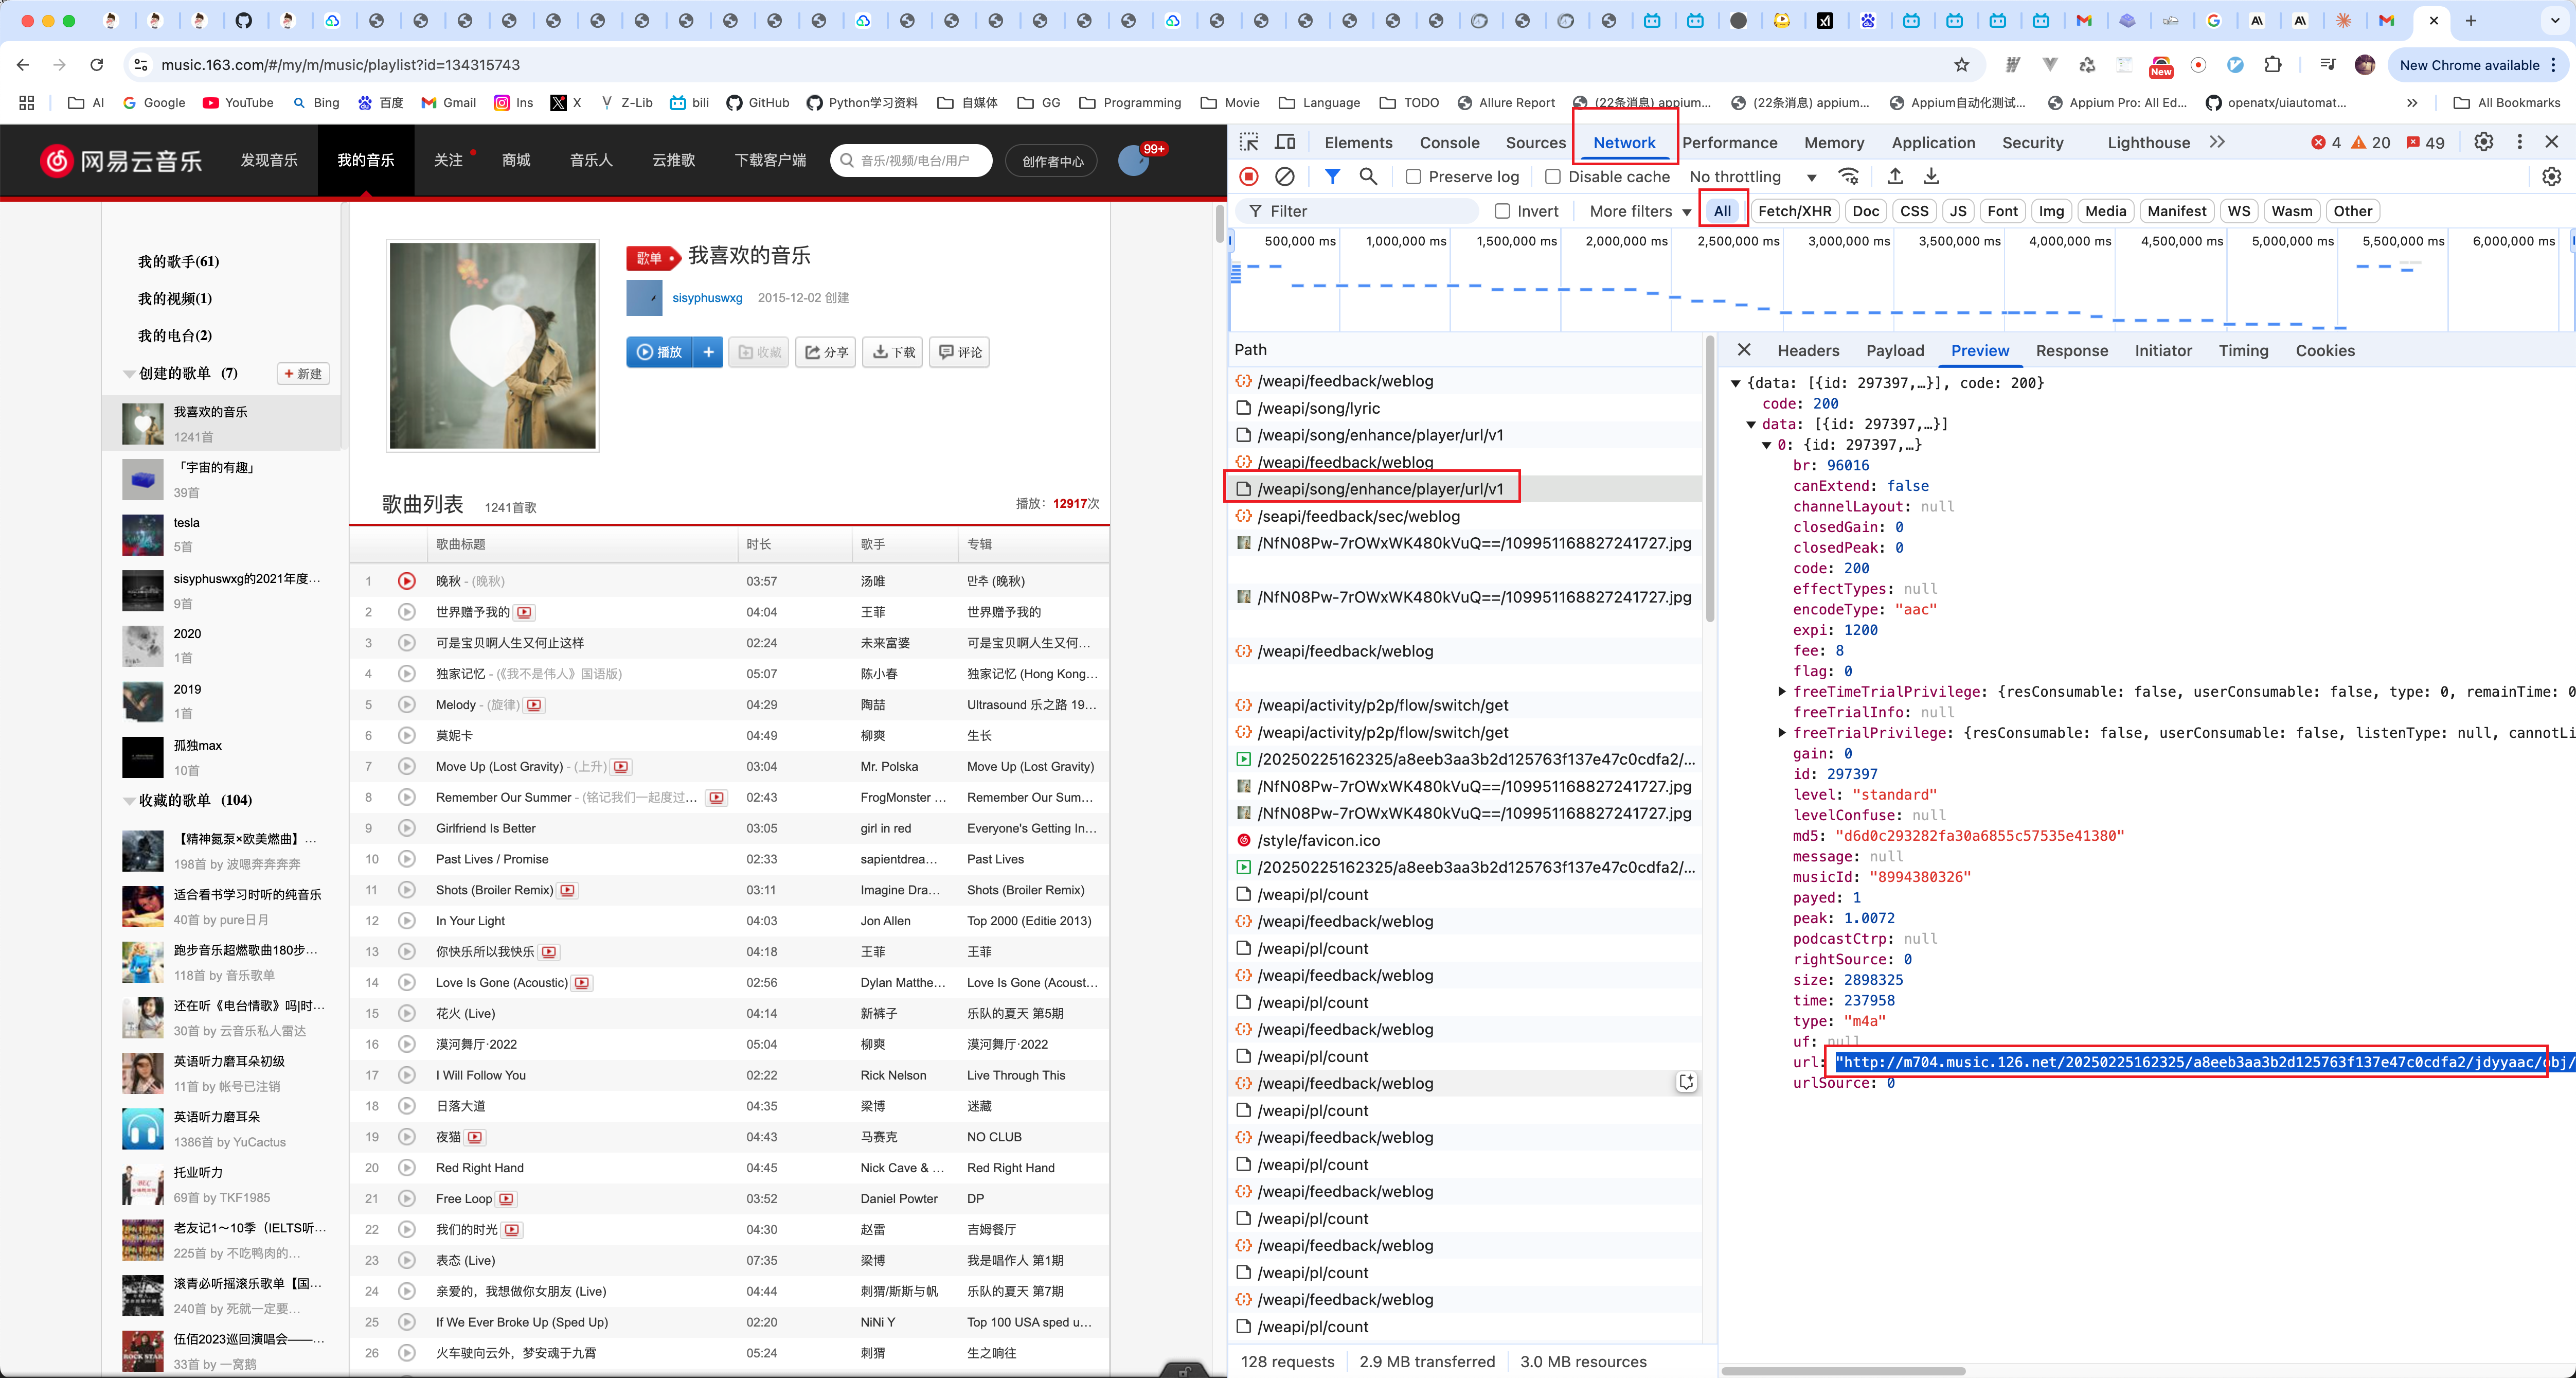Click the user avatar with 99+ badge
The image size is (2576, 1378).
point(1133,160)
